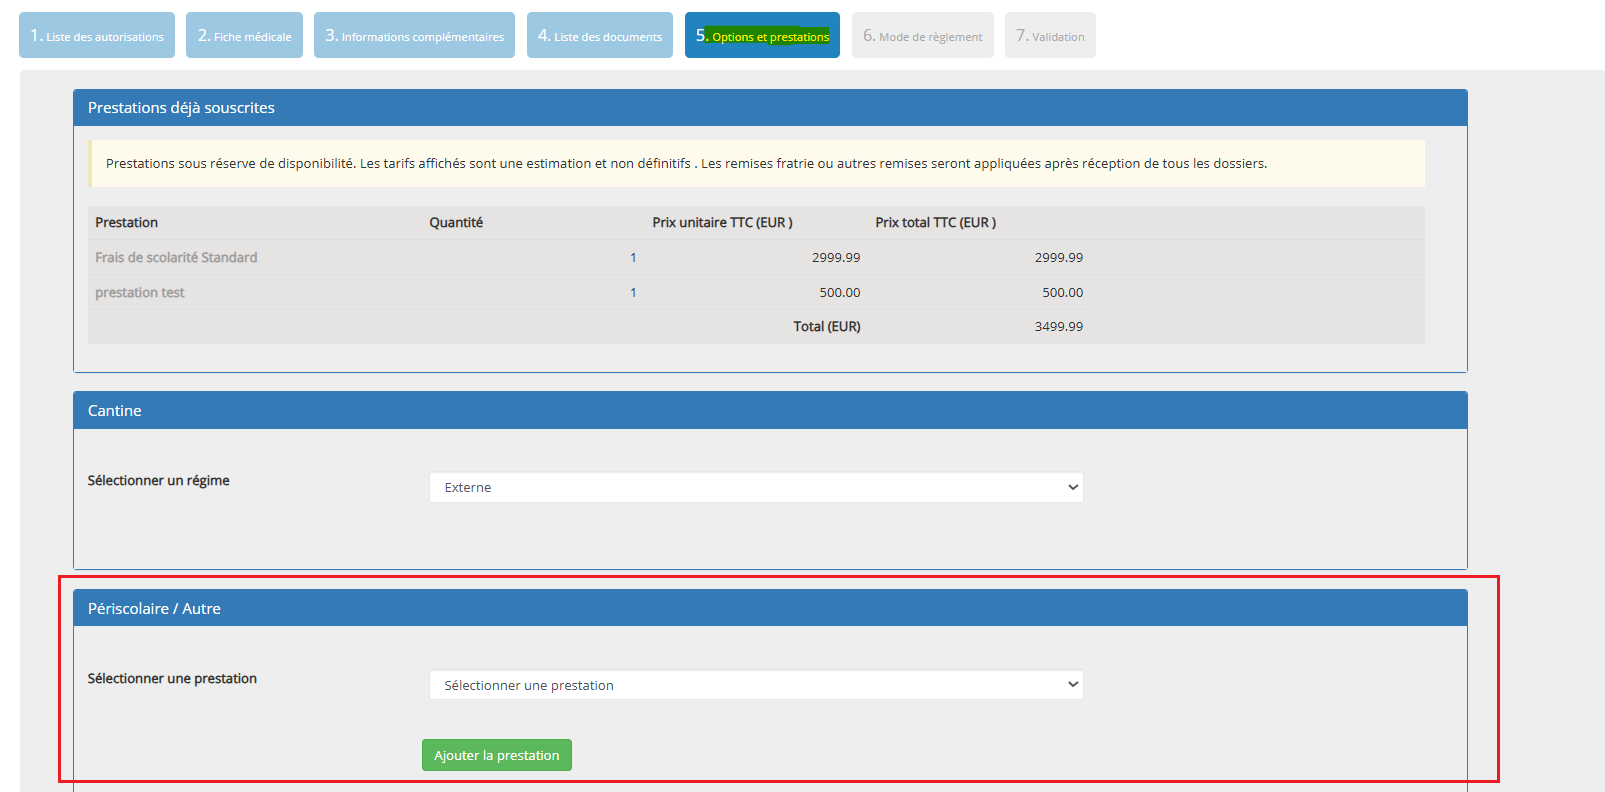The image size is (1605, 792).
Task: Open the Sélectionner une prestation dropdown
Action: click(756, 686)
